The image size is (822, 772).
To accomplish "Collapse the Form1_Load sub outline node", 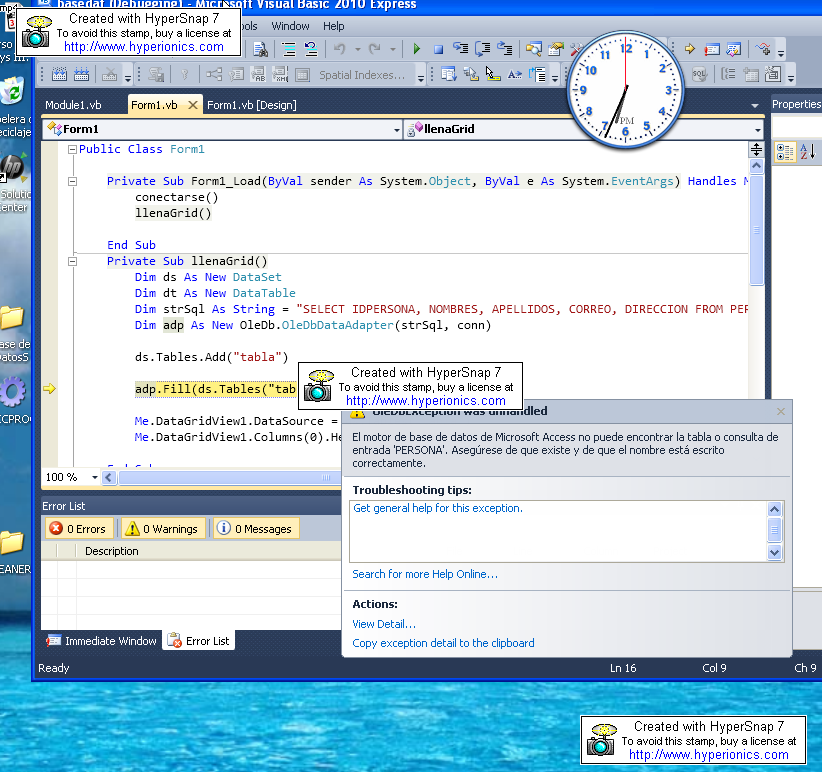I will pos(72,181).
